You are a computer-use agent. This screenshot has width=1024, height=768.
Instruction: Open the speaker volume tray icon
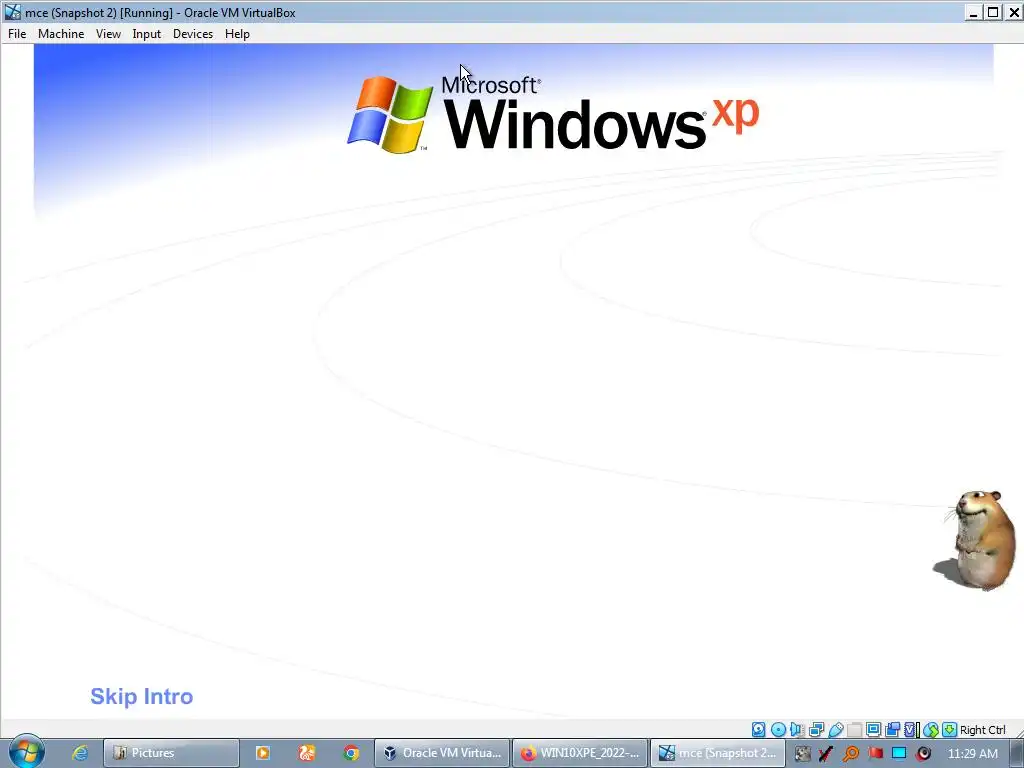[x=923, y=753]
